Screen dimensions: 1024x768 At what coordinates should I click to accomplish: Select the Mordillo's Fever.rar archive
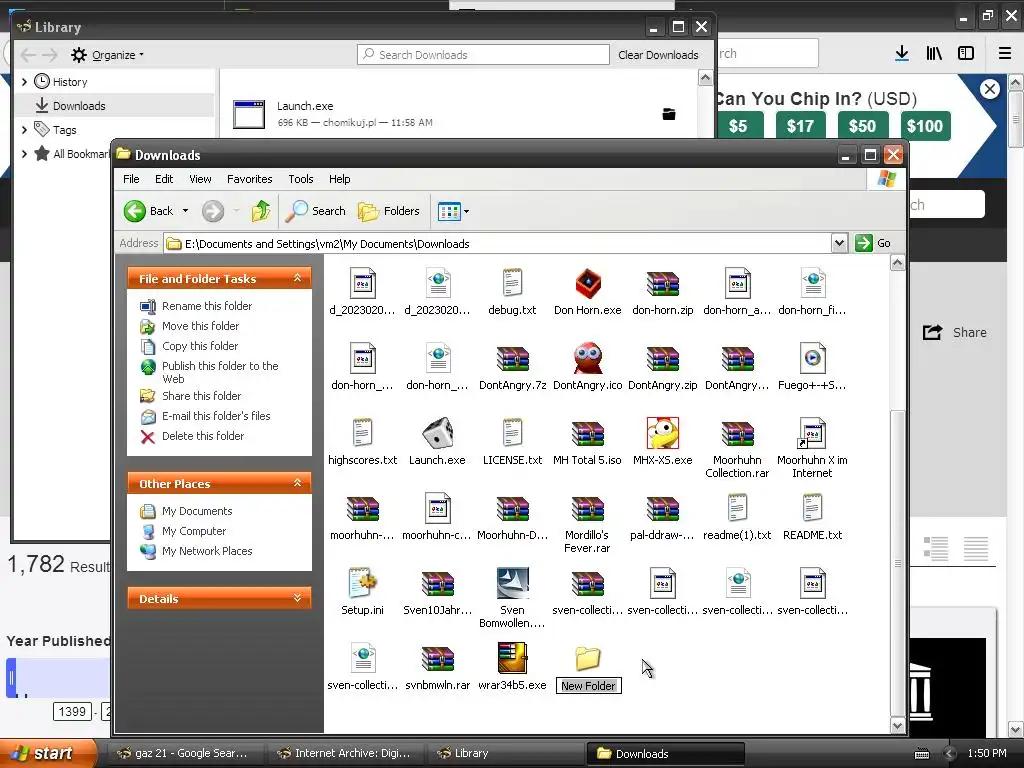587,509
